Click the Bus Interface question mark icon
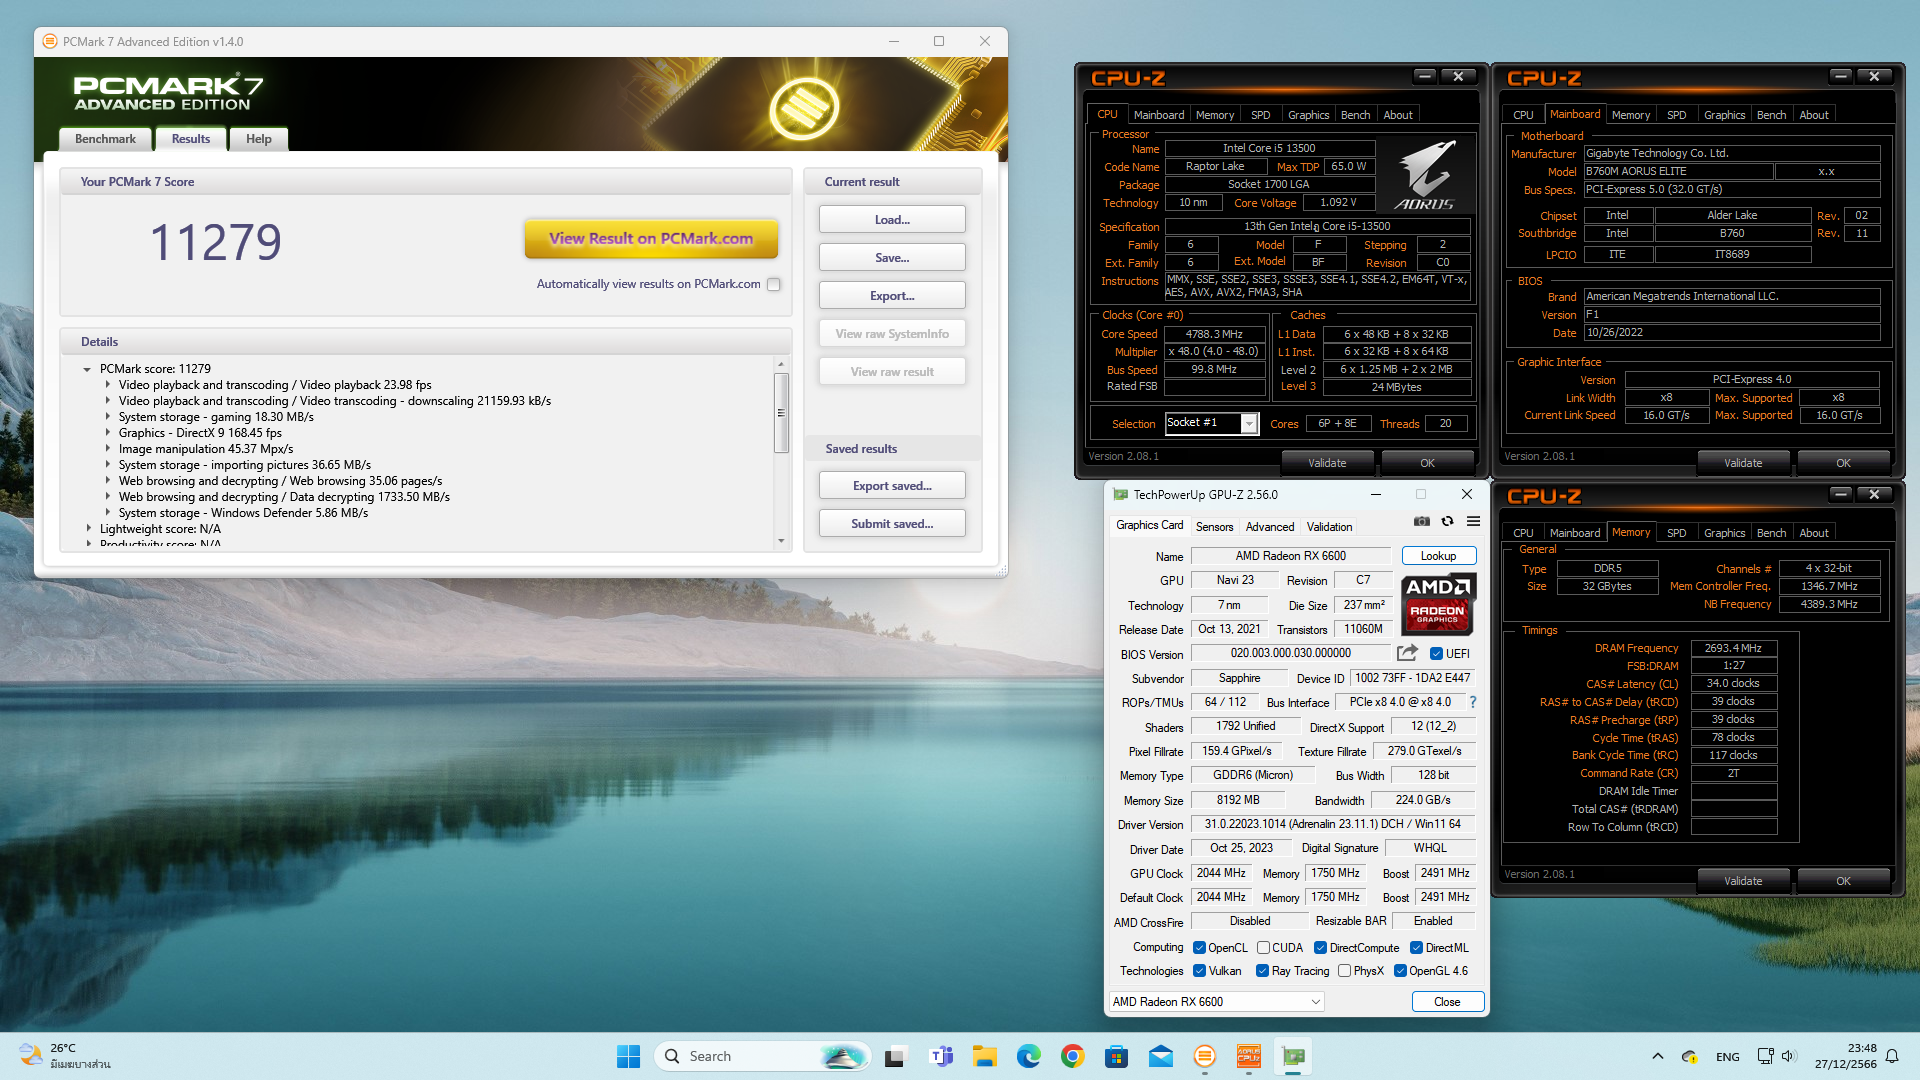 tap(1473, 702)
